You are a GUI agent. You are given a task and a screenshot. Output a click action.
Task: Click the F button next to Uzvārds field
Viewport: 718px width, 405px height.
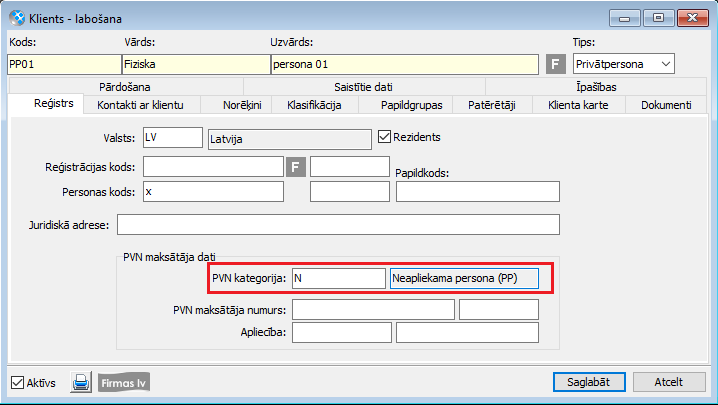pyautogui.click(x=555, y=64)
